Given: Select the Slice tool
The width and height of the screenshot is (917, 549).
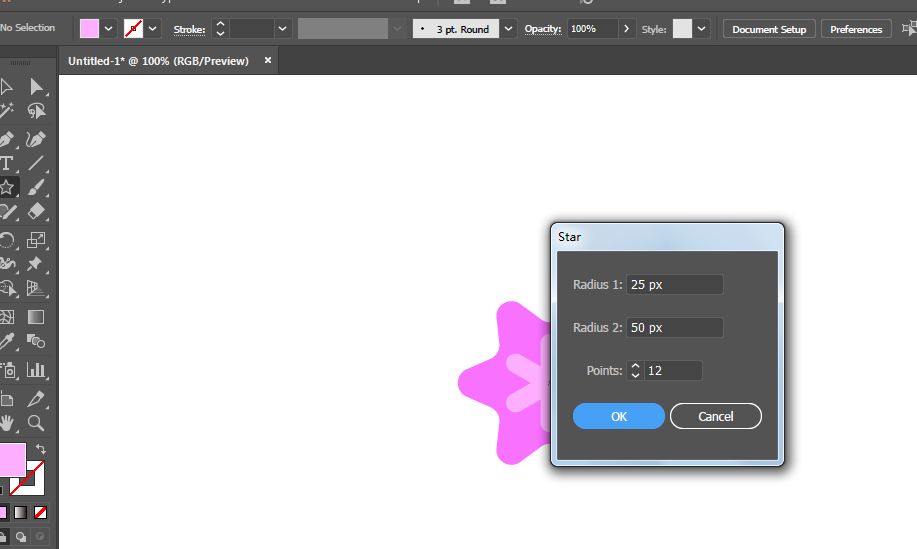Looking at the screenshot, I should (36, 399).
